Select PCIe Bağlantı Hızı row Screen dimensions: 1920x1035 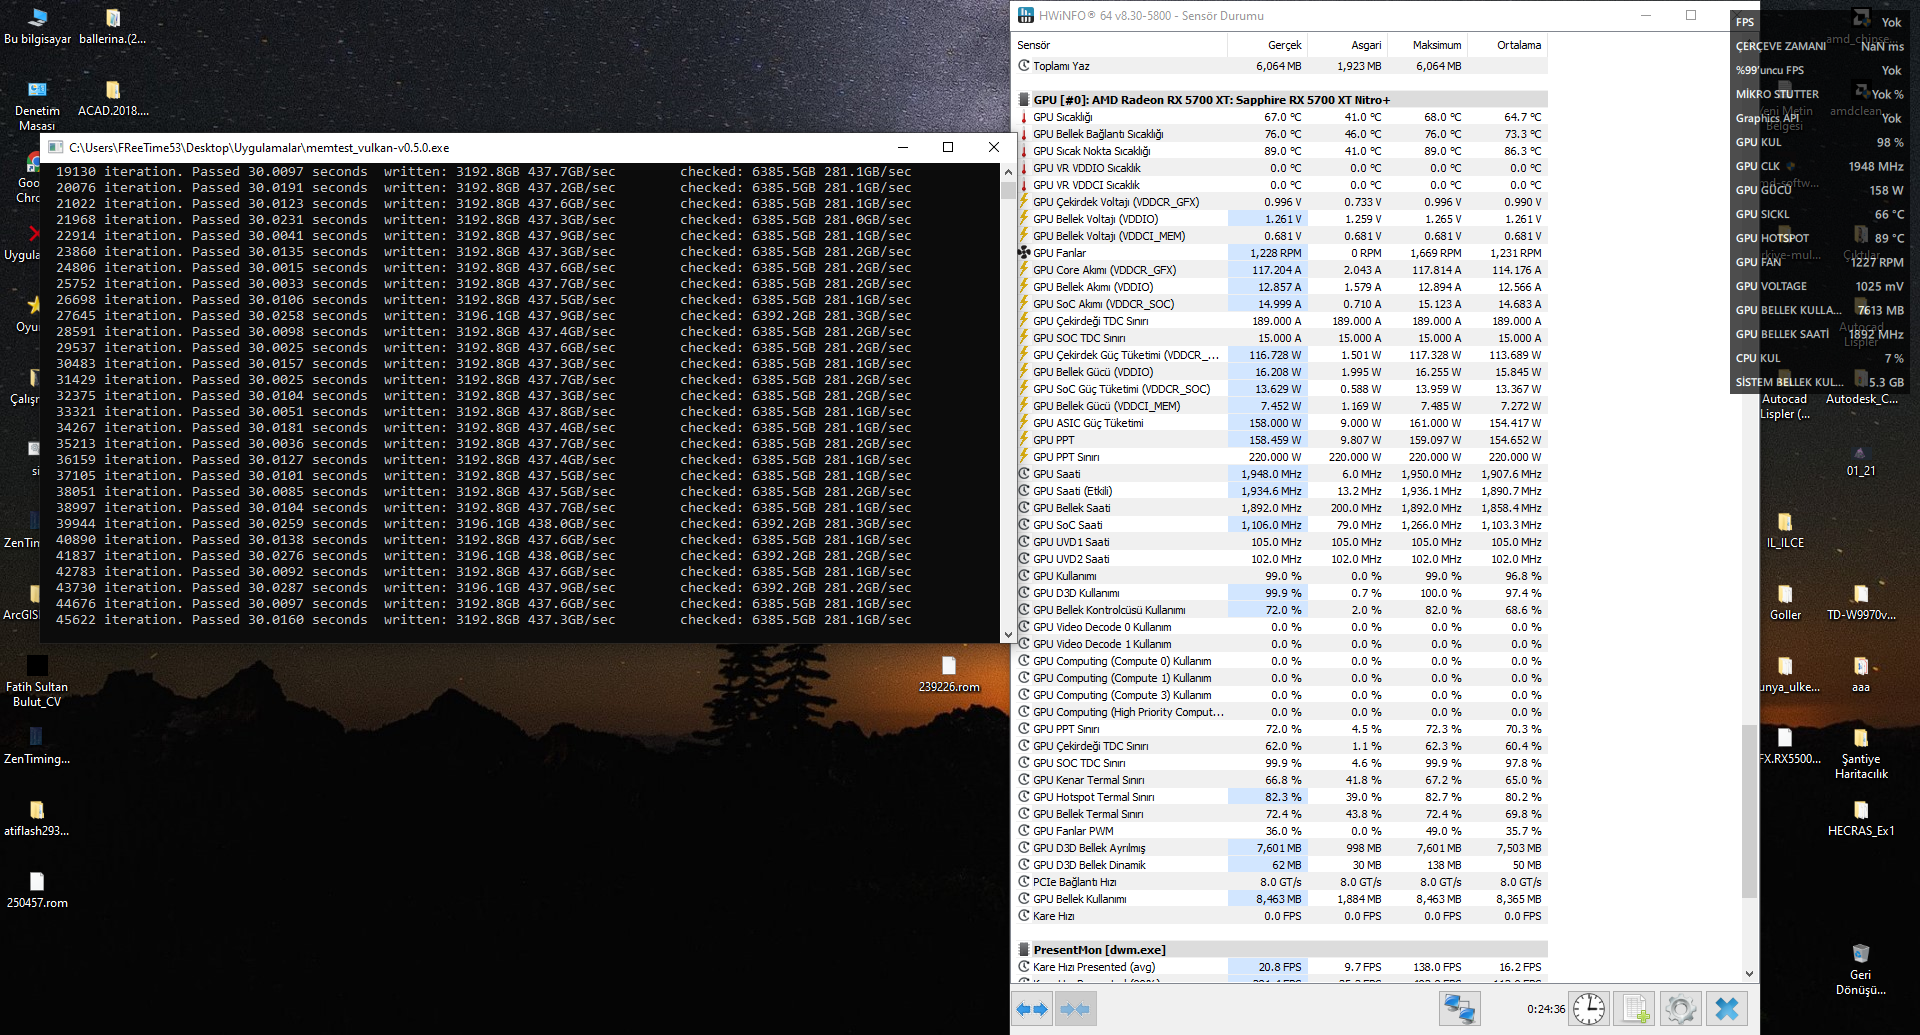(1282, 882)
